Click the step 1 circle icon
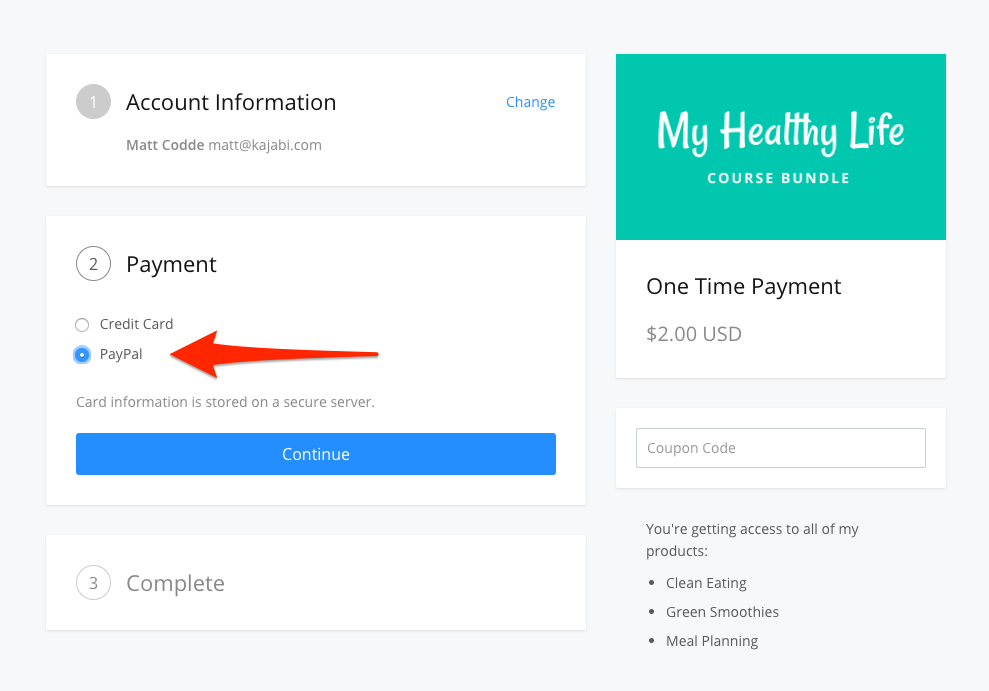 (93, 102)
